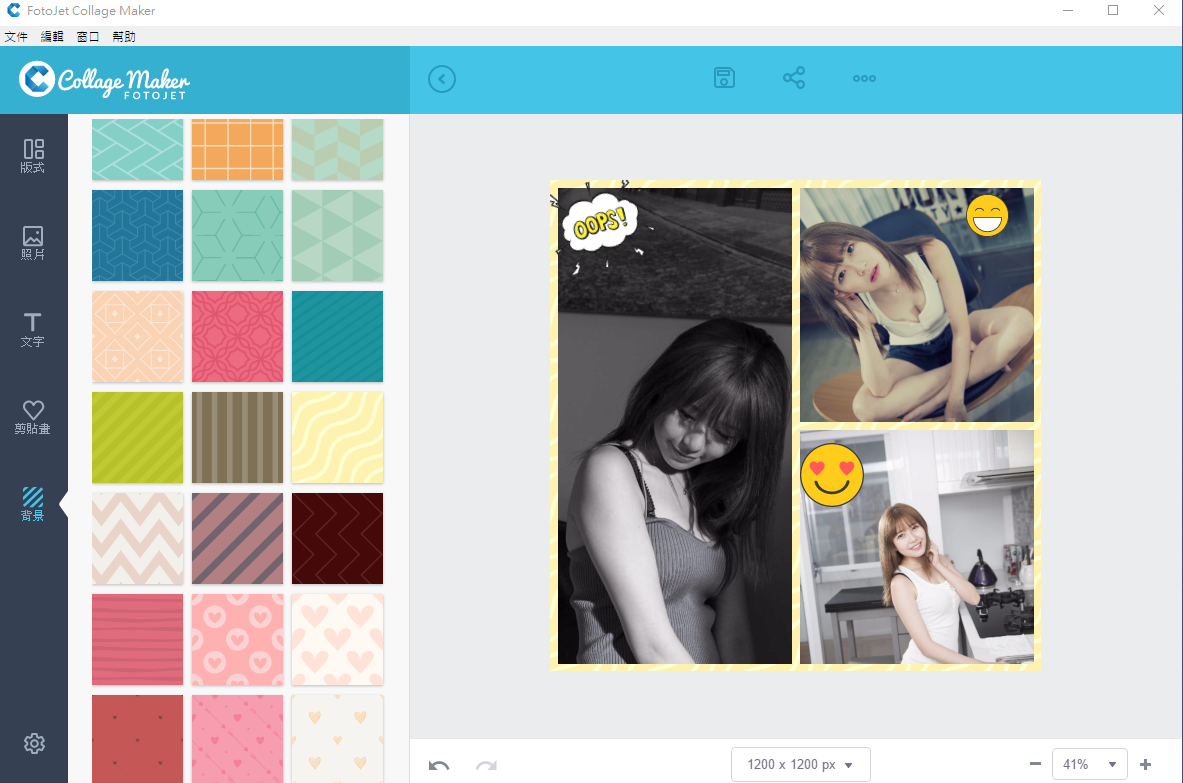Open settings gear in left sidebar
Viewport: 1183px width, 783px height.
tap(34, 743)
